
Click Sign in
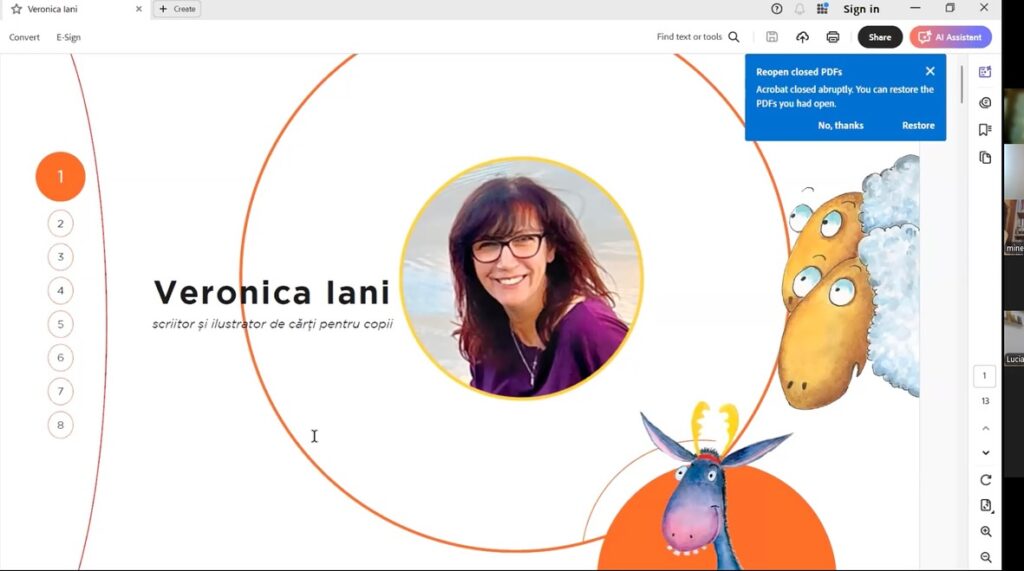(x=861, y=9)
